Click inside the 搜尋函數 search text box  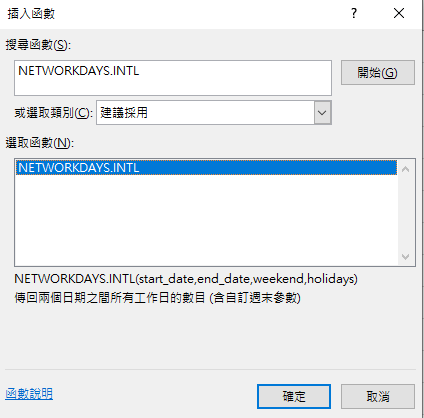(173, 78)
